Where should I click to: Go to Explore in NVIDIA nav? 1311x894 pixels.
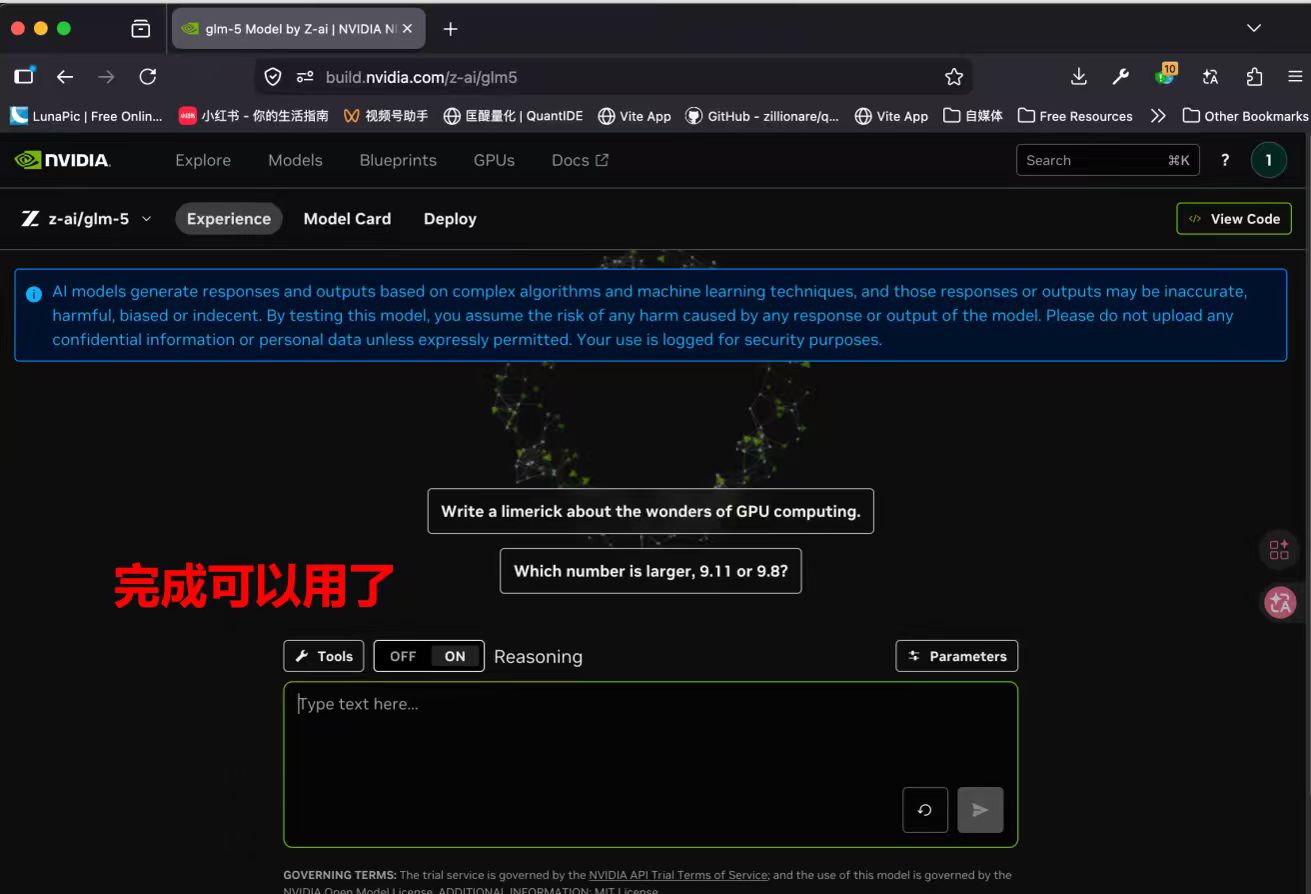click(203, 160)
